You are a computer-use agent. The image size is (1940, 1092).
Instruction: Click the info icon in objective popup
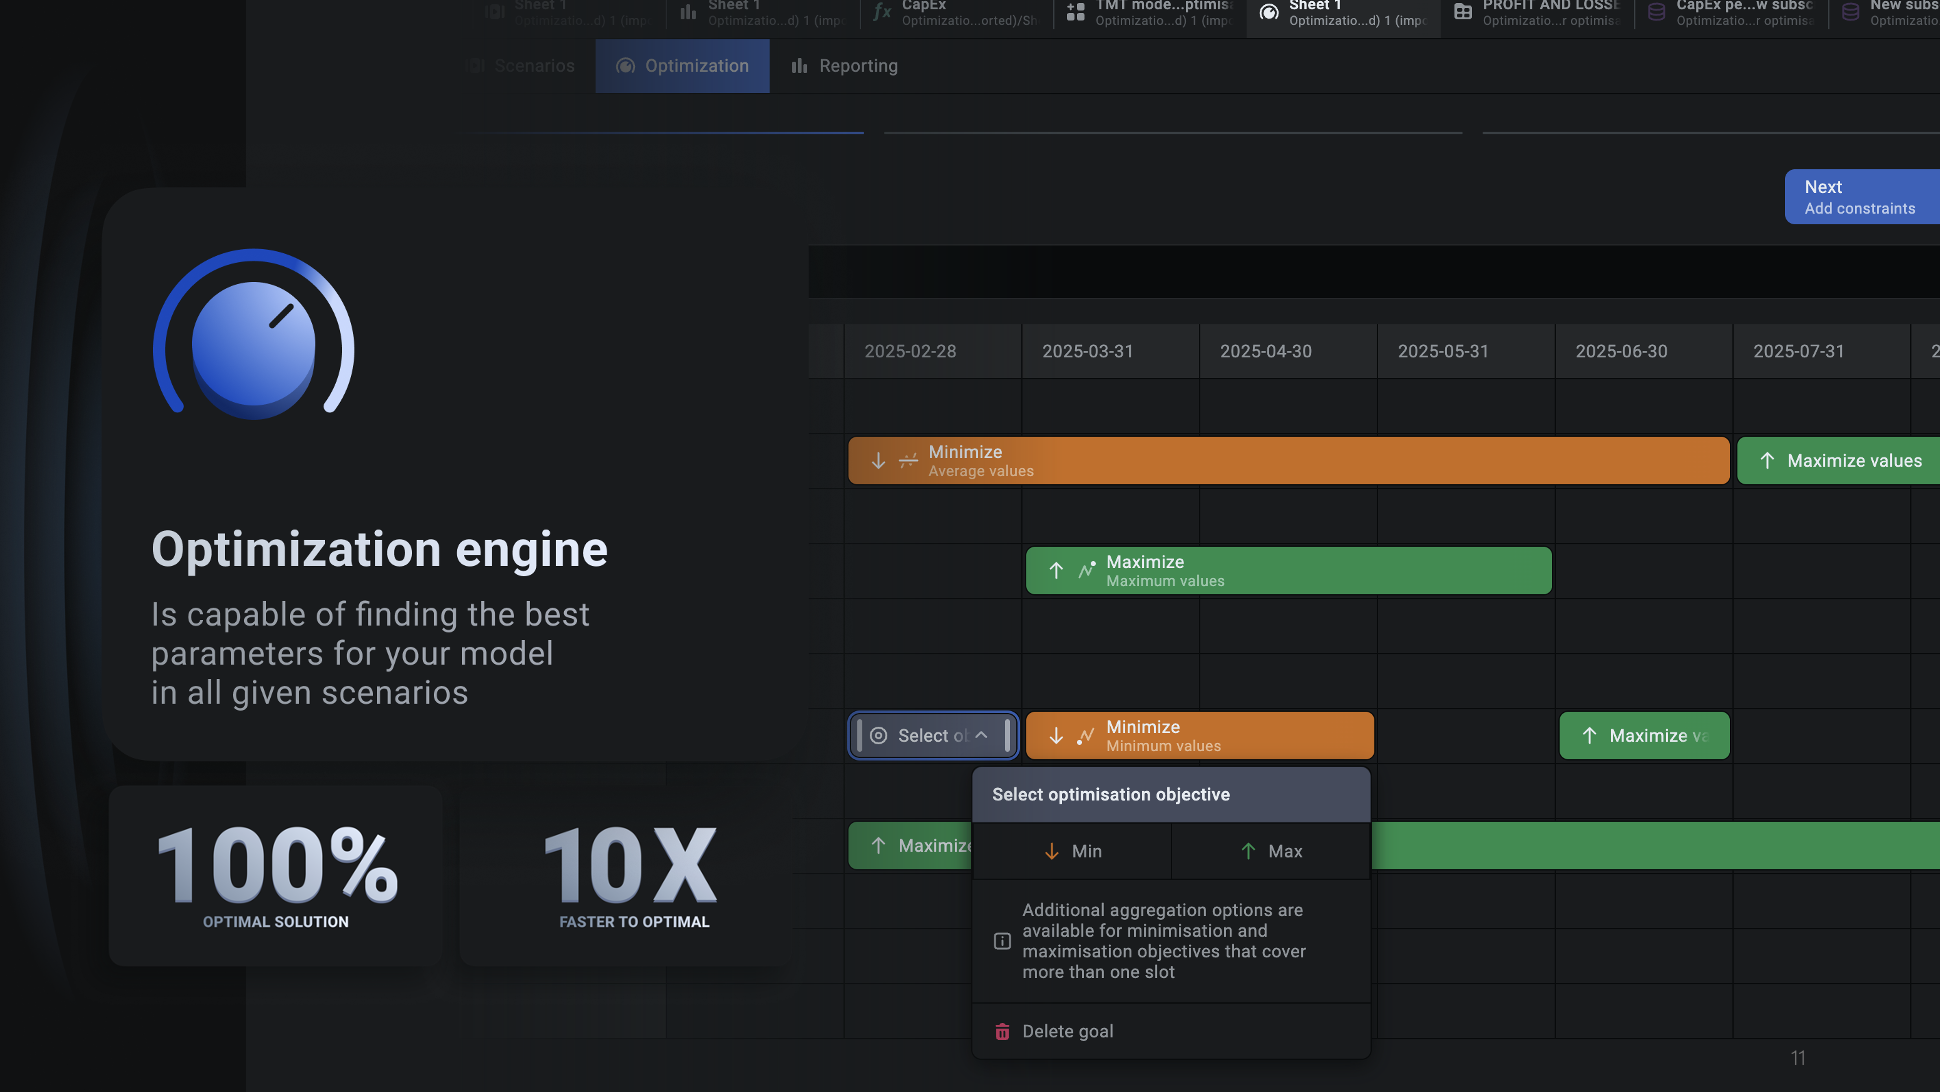[x=1002, y=941]
